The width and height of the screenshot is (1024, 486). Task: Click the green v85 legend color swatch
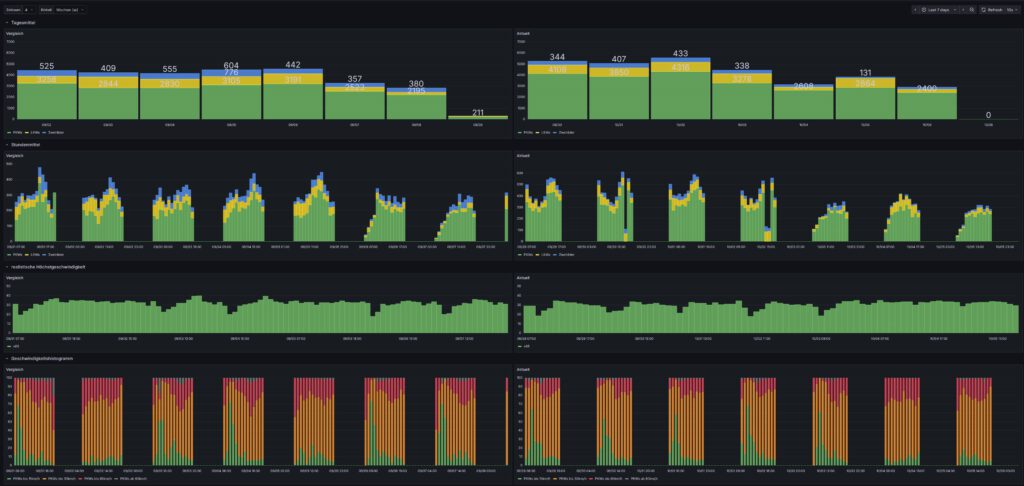[x=8, y=346]
